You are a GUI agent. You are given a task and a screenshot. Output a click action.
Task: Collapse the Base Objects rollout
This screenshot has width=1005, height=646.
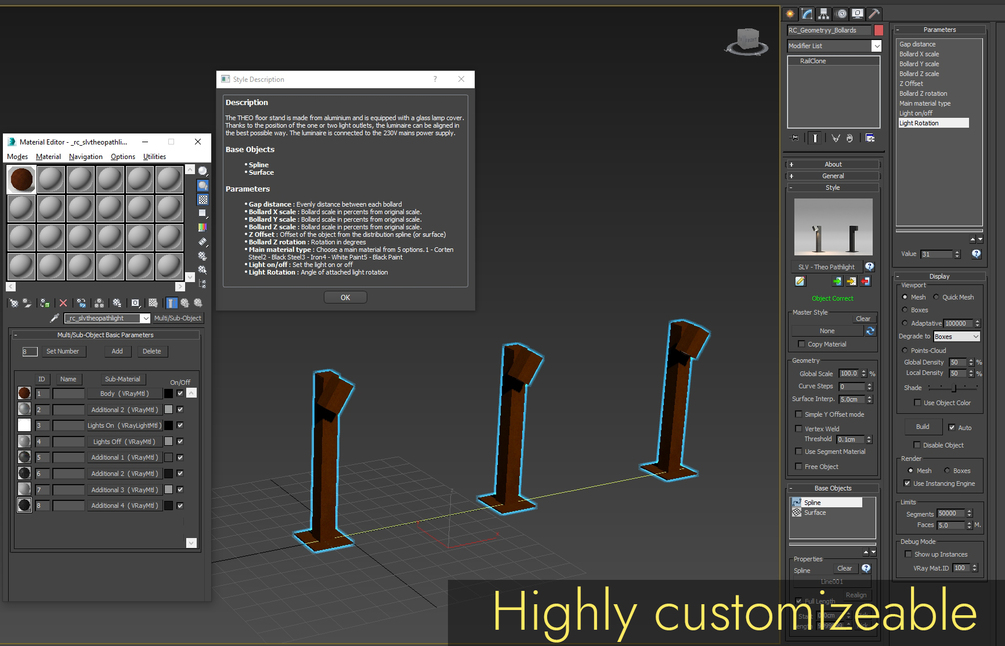[833, 488]
